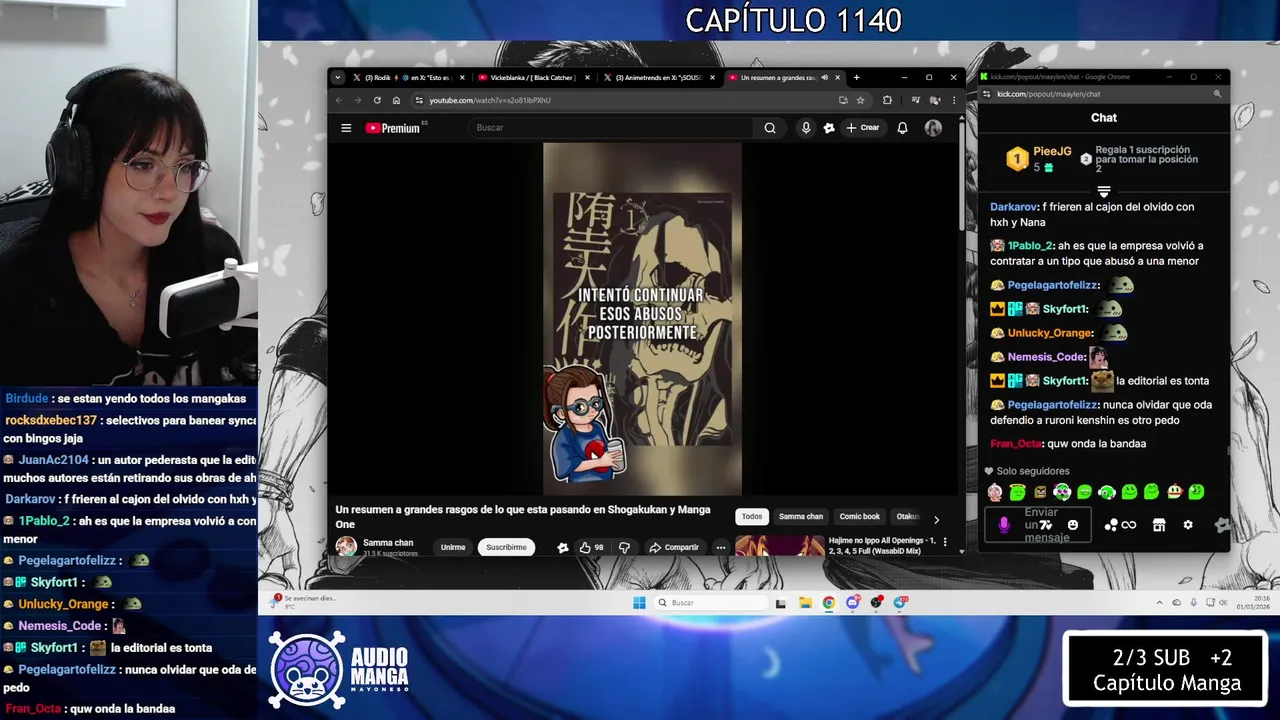1280x720 pixels.
Task: Click the Windows taskbar Buscar search box
Action: coord(712,603)
